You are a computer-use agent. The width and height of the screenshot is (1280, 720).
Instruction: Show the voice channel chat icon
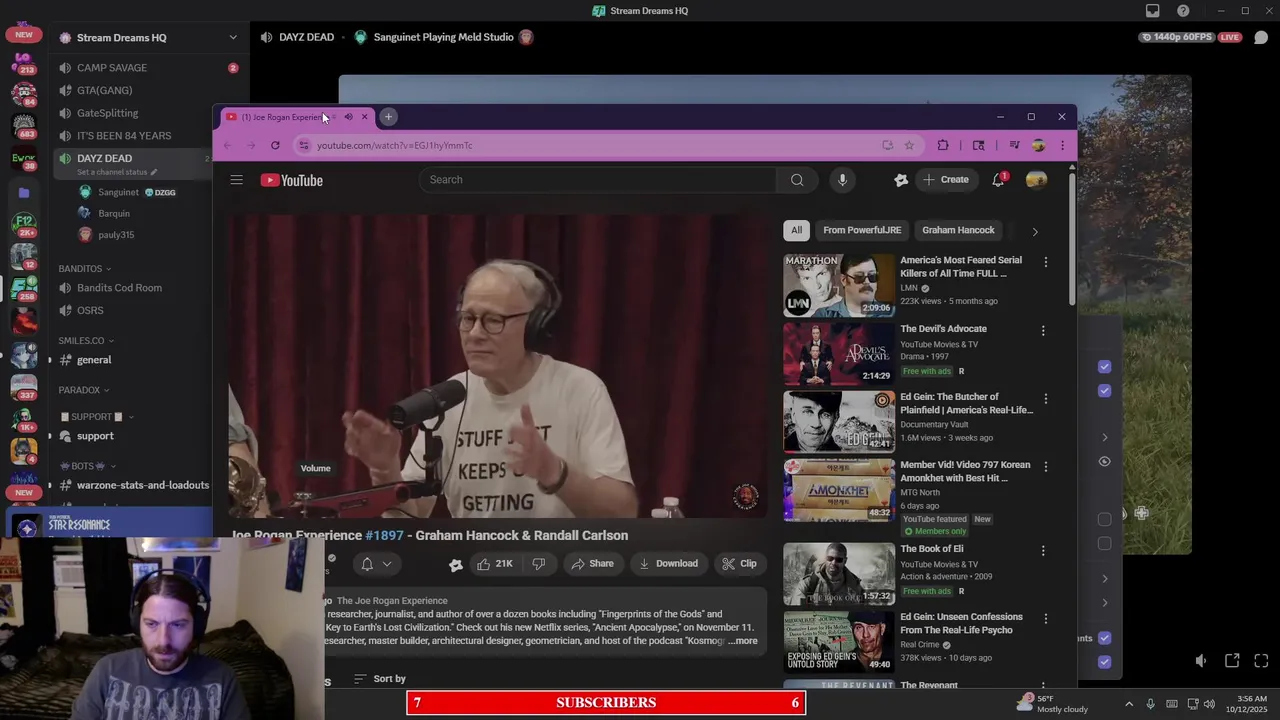tap(1261, 37)
